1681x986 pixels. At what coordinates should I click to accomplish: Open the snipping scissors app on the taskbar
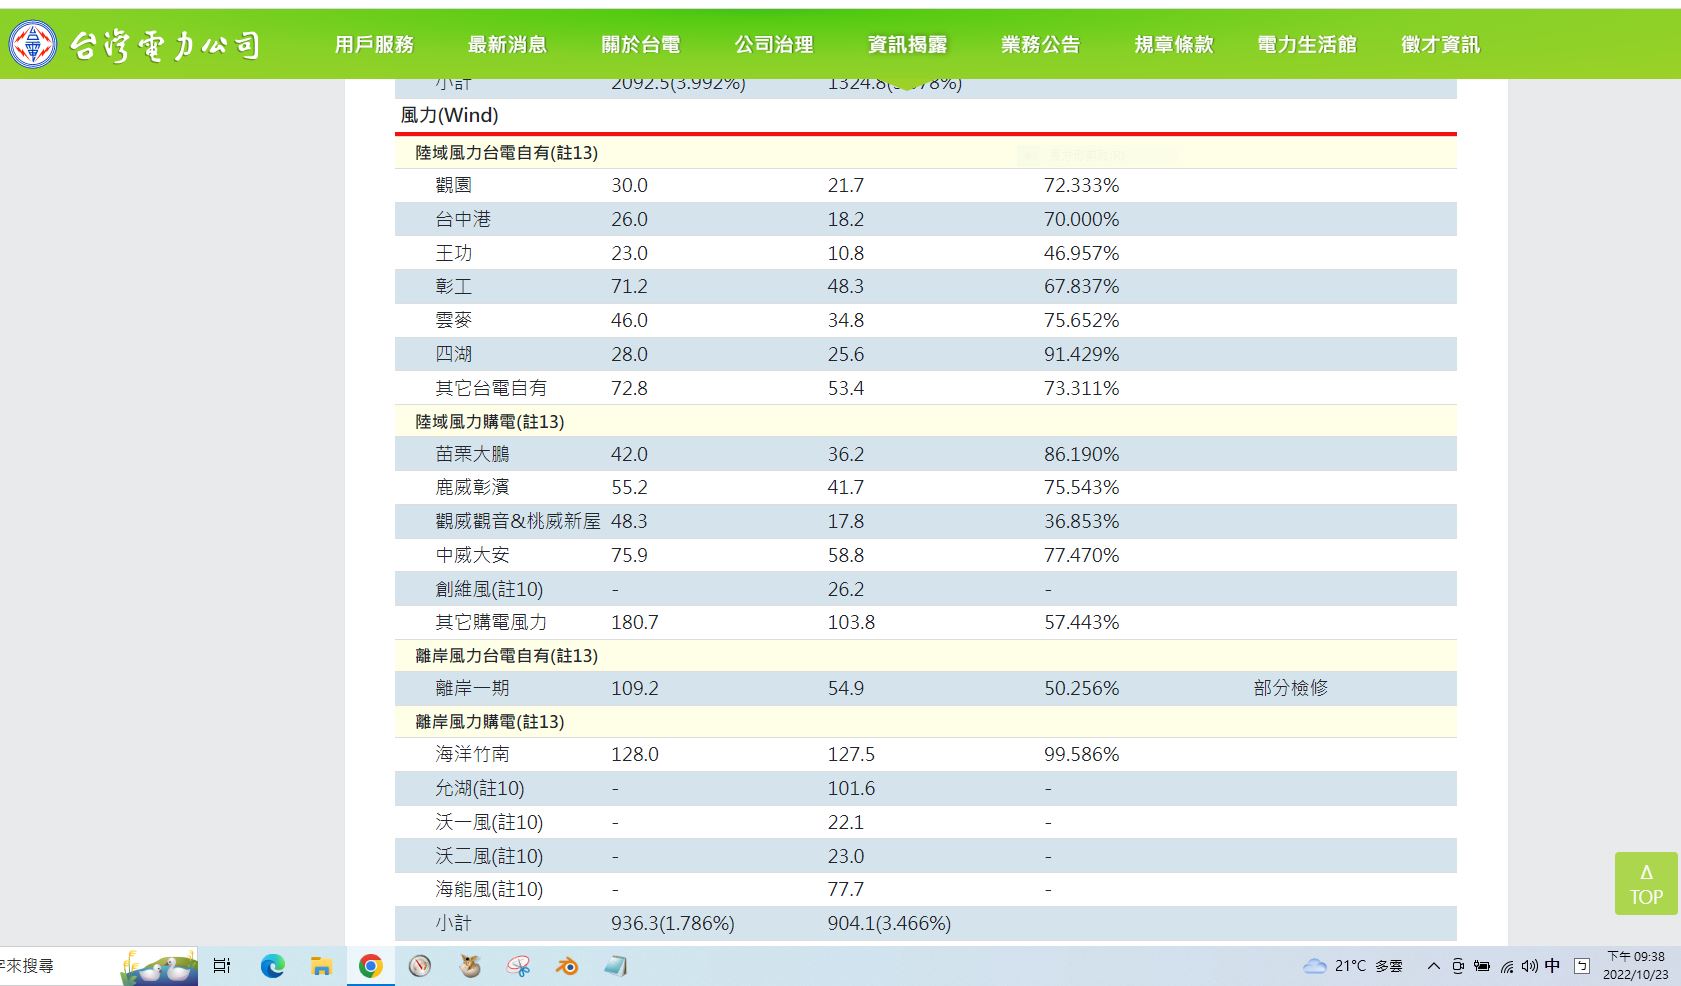point(518,966)
